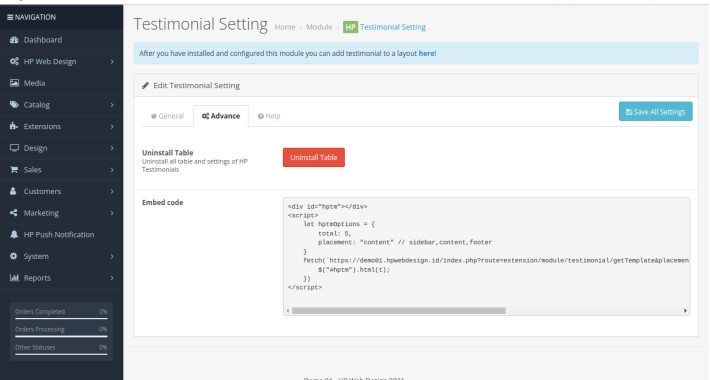710x380 pixels.
Task: Click the Embed code field label
Action: point(163,202)
